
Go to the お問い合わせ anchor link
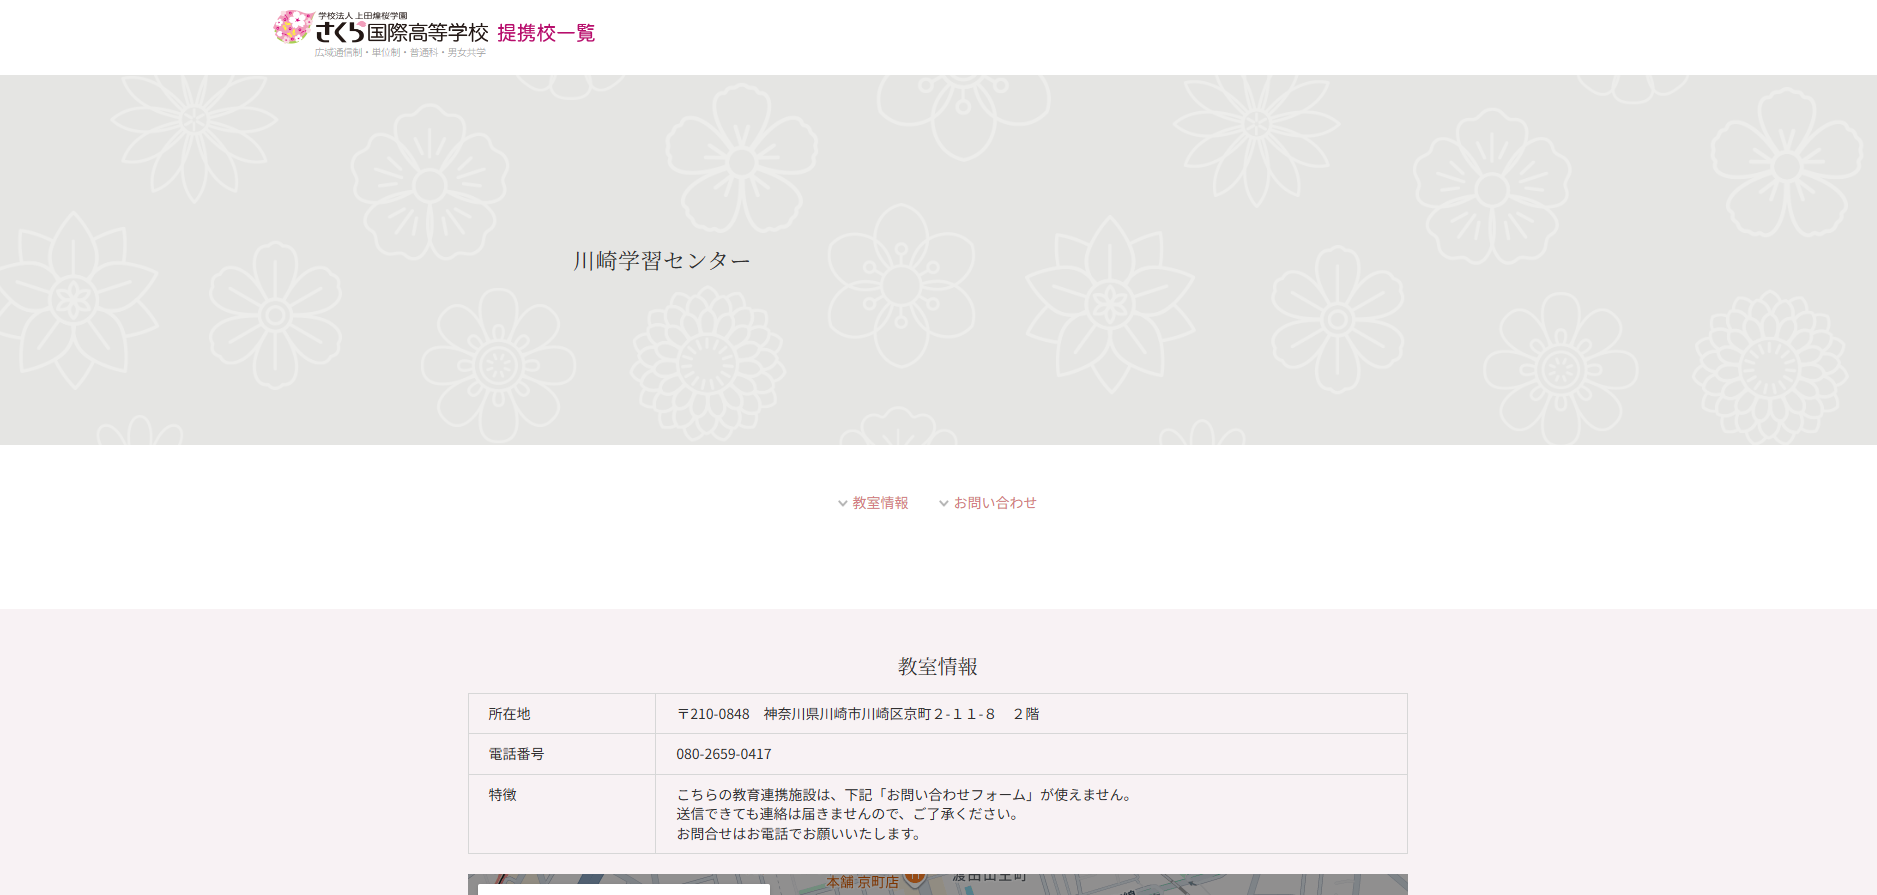point(994,503)
